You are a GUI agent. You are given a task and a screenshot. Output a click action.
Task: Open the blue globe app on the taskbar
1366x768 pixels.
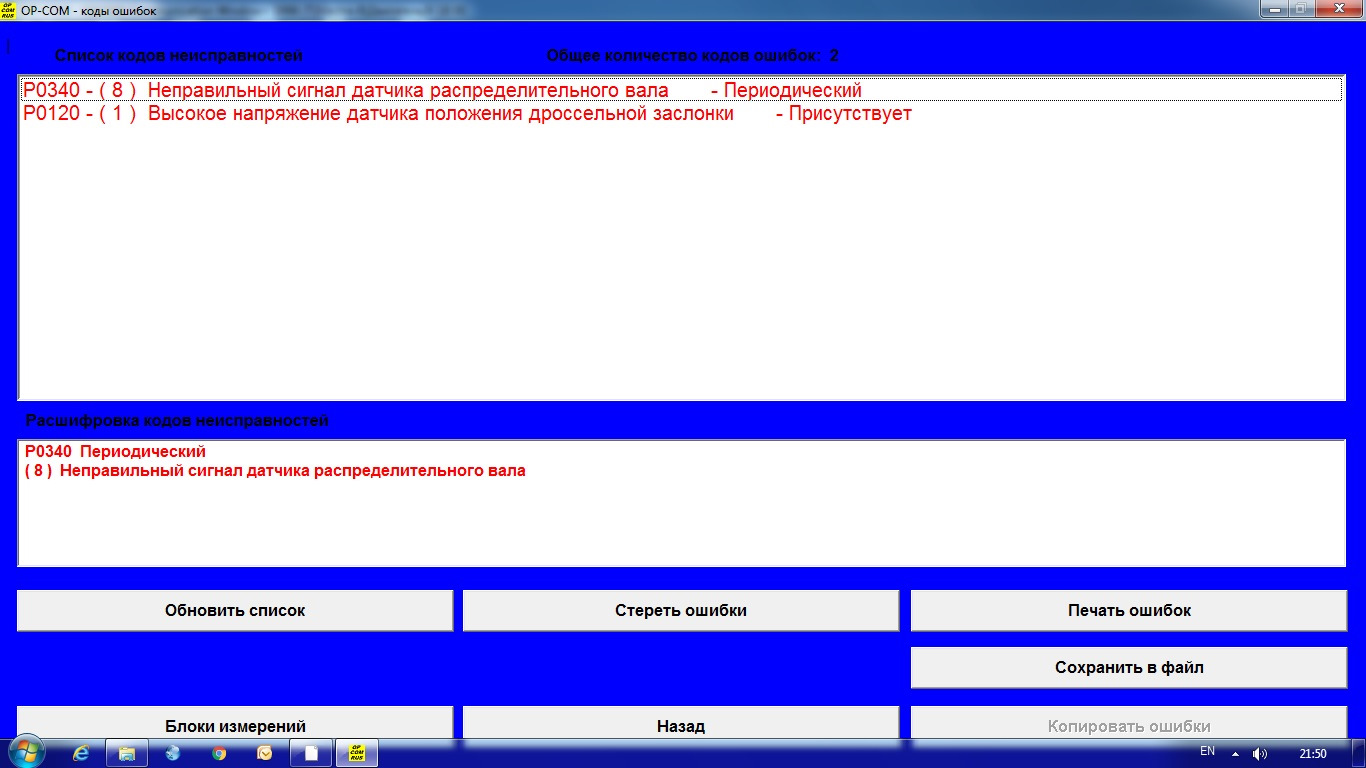[x=173, y=753]
